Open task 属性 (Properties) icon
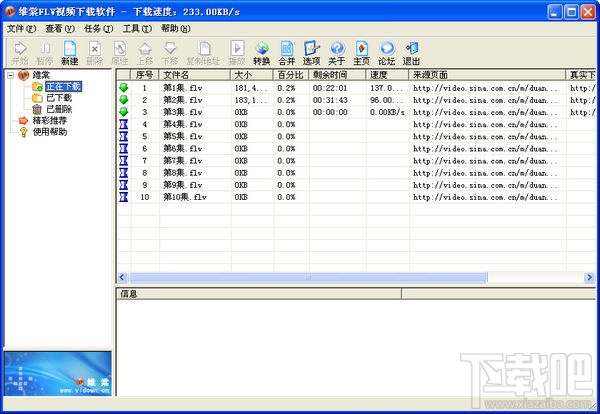This screenshot has width=600, height=414. 120,53
